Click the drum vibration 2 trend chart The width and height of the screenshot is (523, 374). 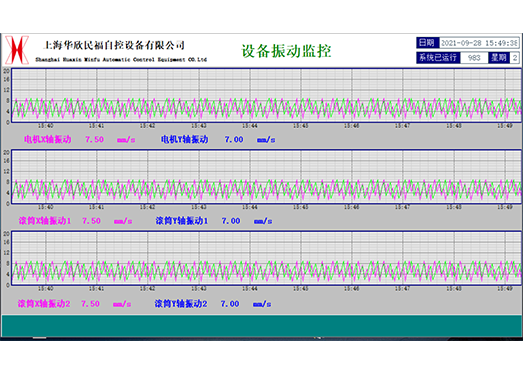[266, 258]
